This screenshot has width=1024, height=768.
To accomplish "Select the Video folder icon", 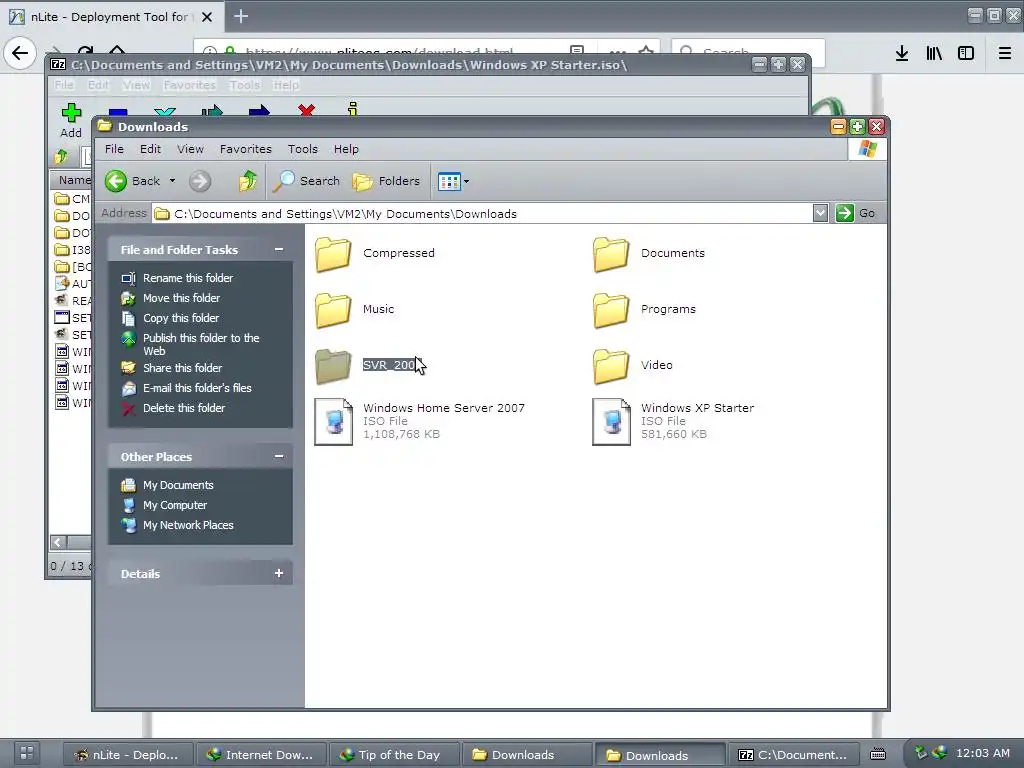I will [x=611, y=366].
